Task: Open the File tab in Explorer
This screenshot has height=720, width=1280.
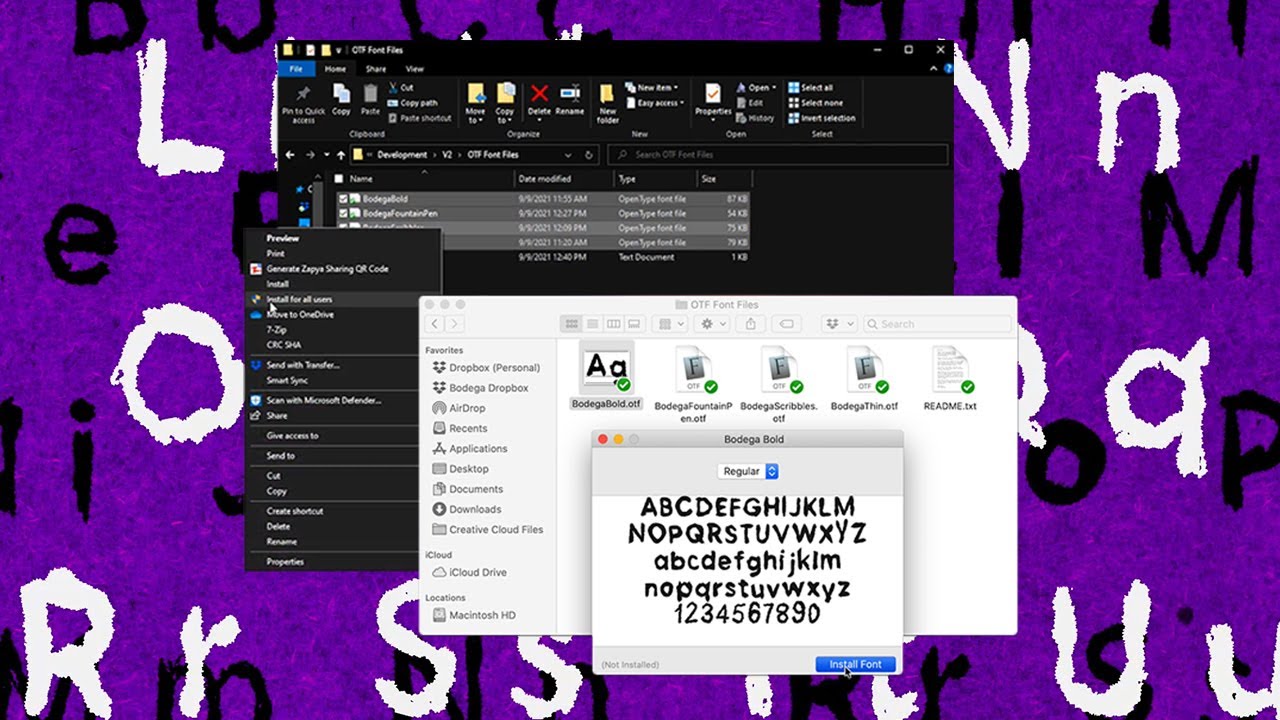Action: [296, 69]
